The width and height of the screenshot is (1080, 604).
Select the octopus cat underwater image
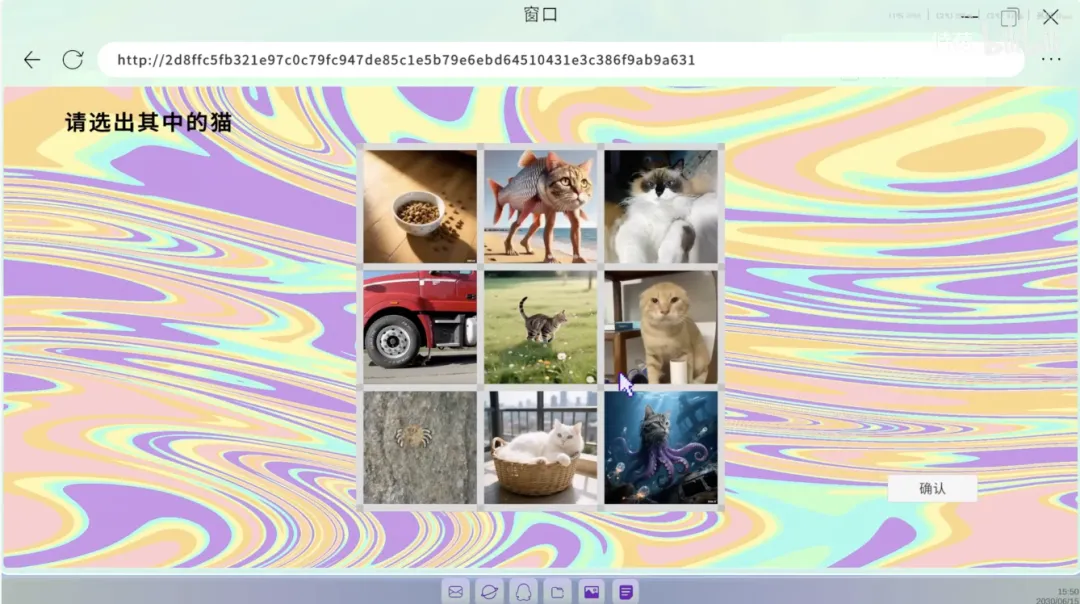coord(661,448)
